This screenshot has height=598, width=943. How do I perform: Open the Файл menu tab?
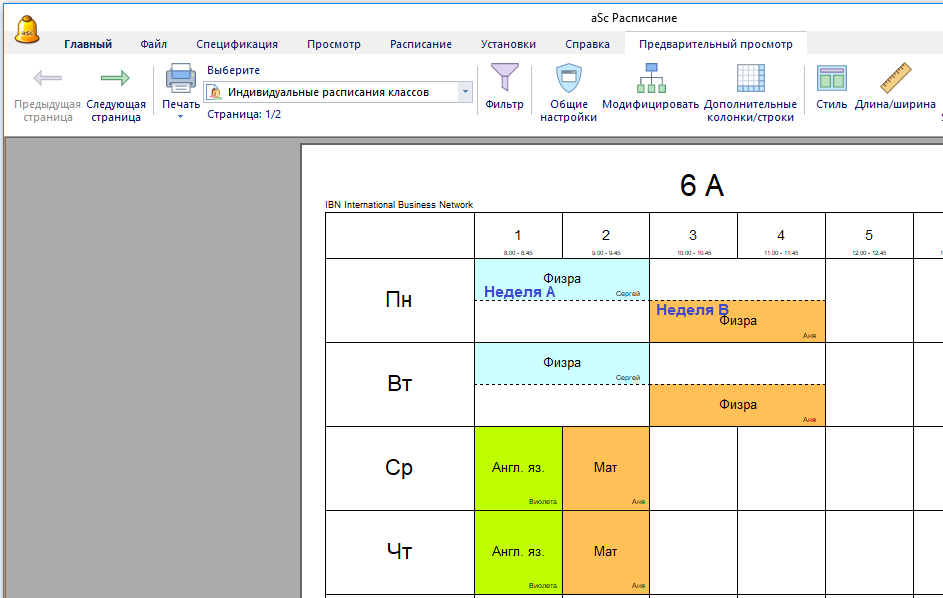pyautogui.click(x=154, y=44)
